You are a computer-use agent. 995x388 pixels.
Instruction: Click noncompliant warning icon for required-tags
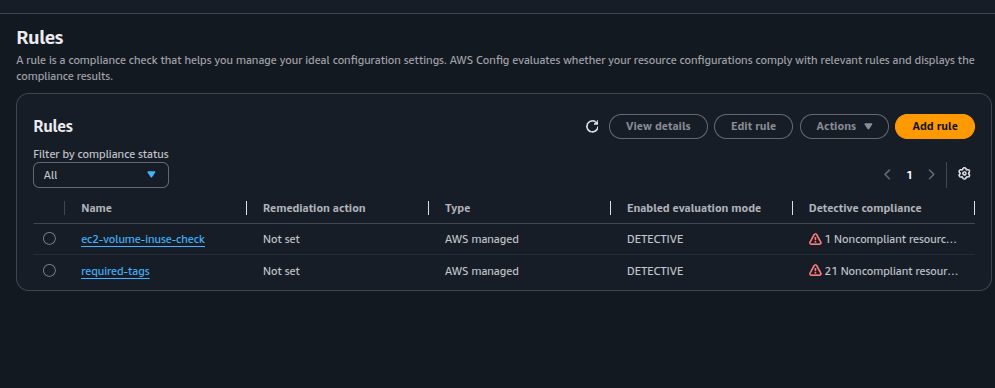(815, 271)
